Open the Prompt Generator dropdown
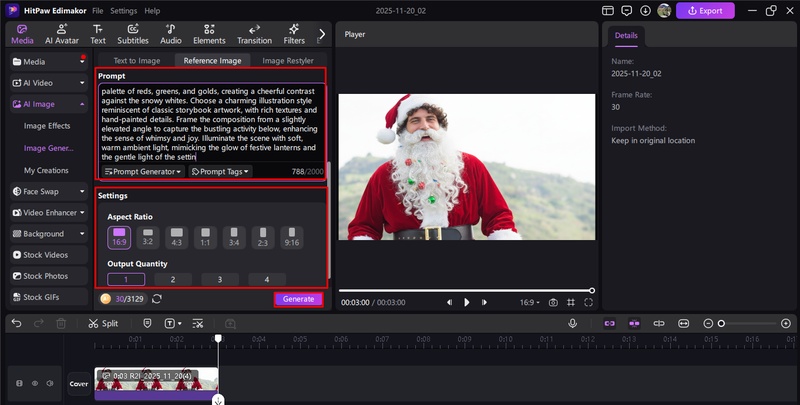The height and width of the screenshot is (405, 800). coord(143,172)
